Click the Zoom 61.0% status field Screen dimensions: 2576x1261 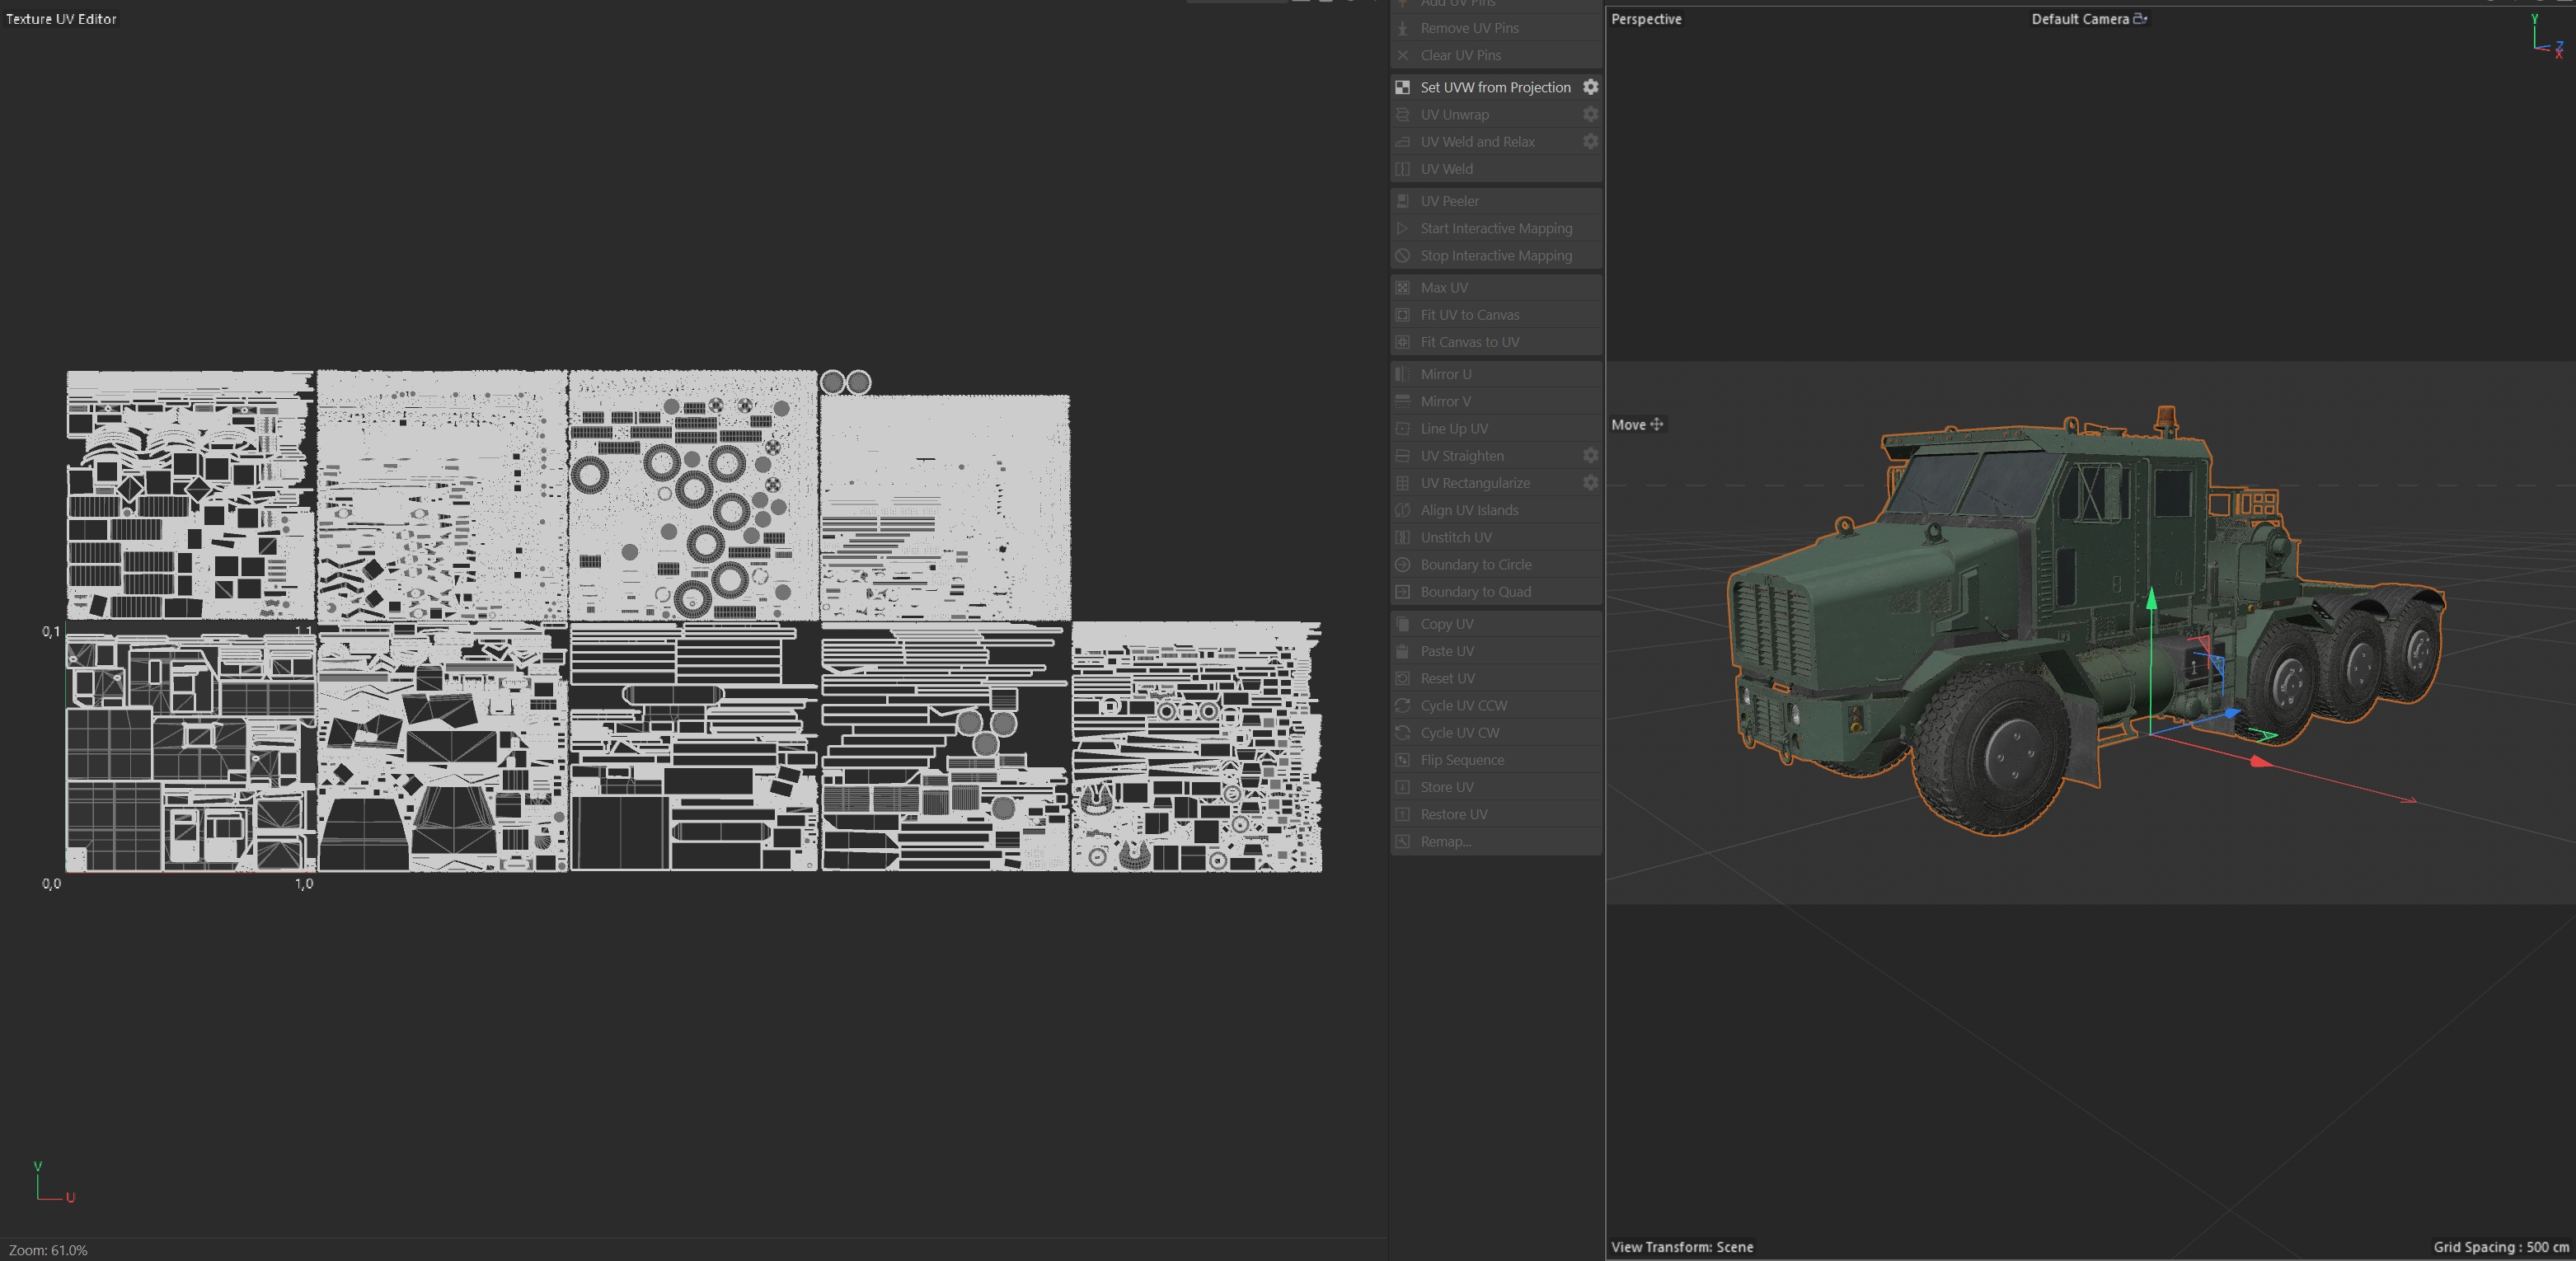click(48, 1250)
